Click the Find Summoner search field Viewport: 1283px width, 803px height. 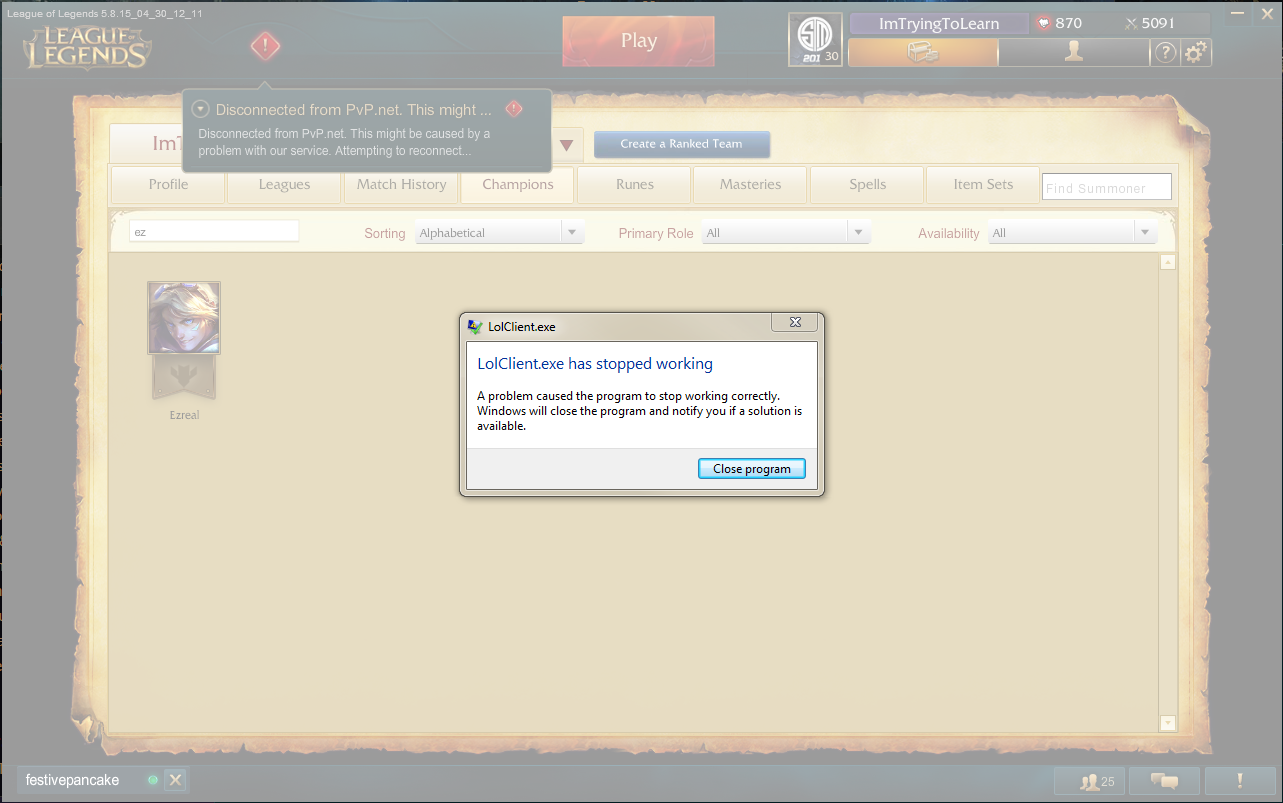tap(1107, 187)
